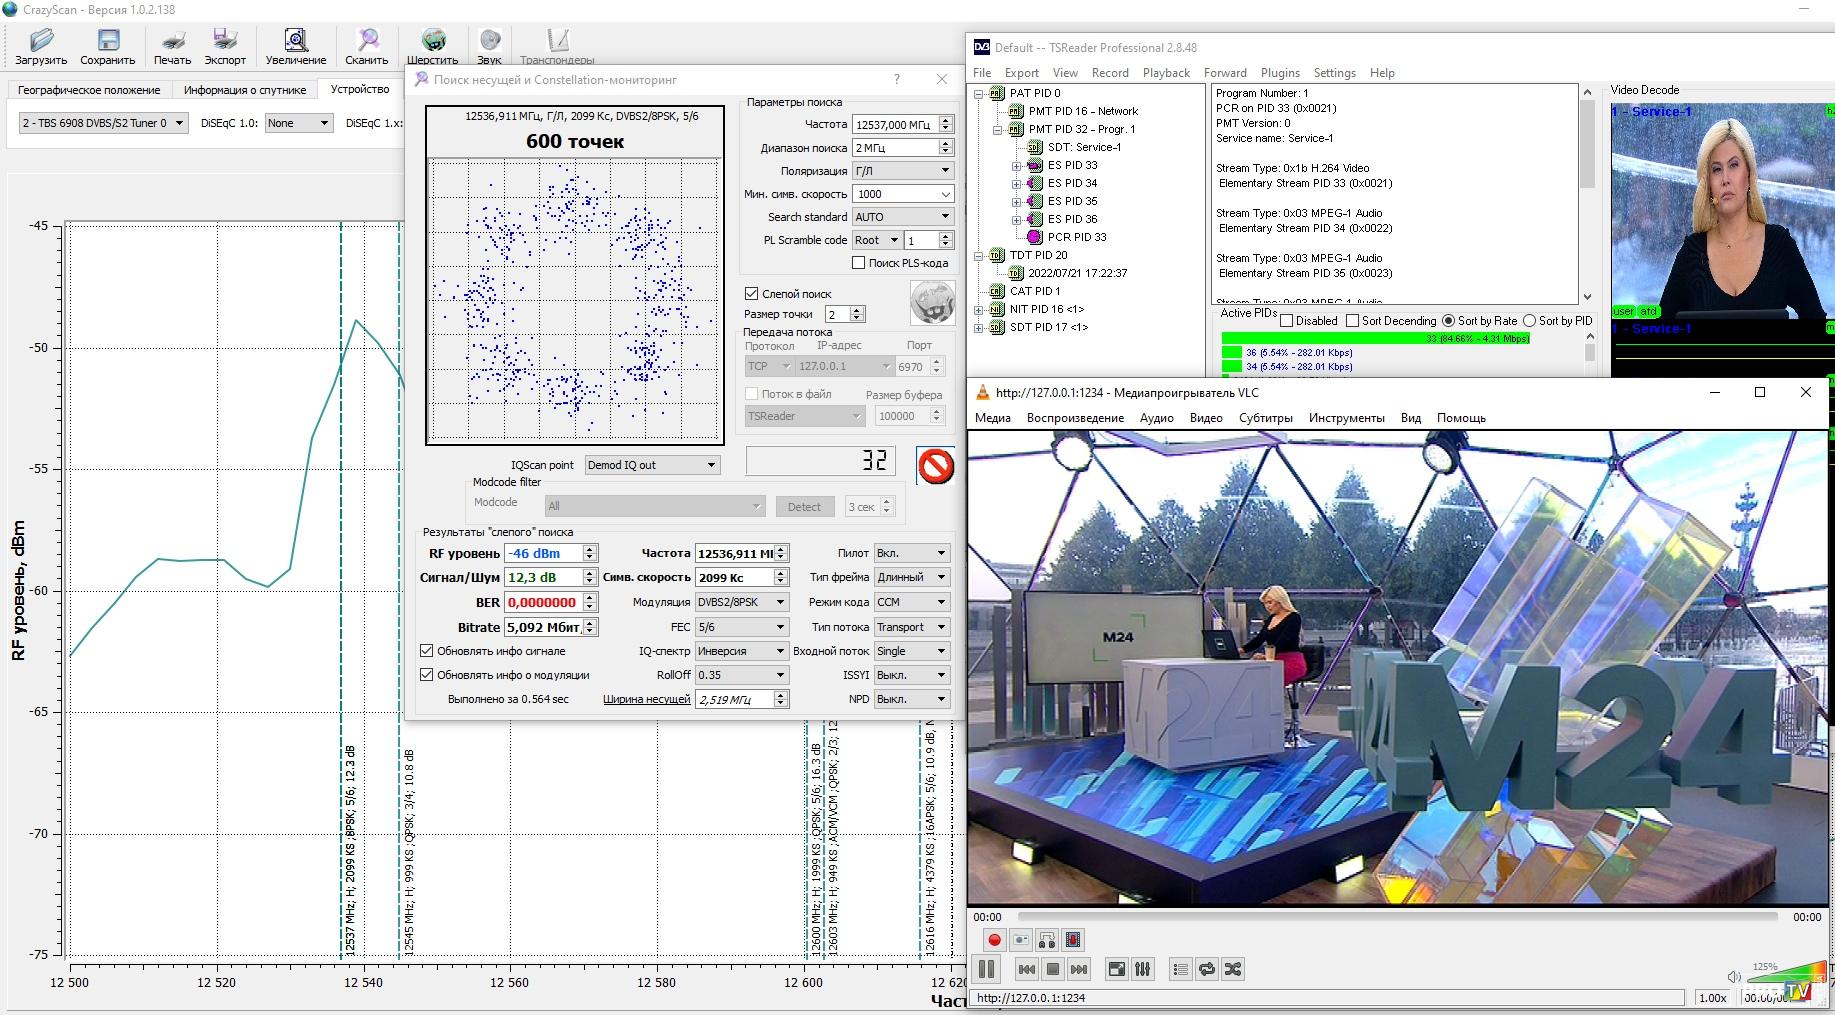Open the Поляризация dropdown
Viewport: 1835px width, 1015px height.
click(x=902, y=171)
